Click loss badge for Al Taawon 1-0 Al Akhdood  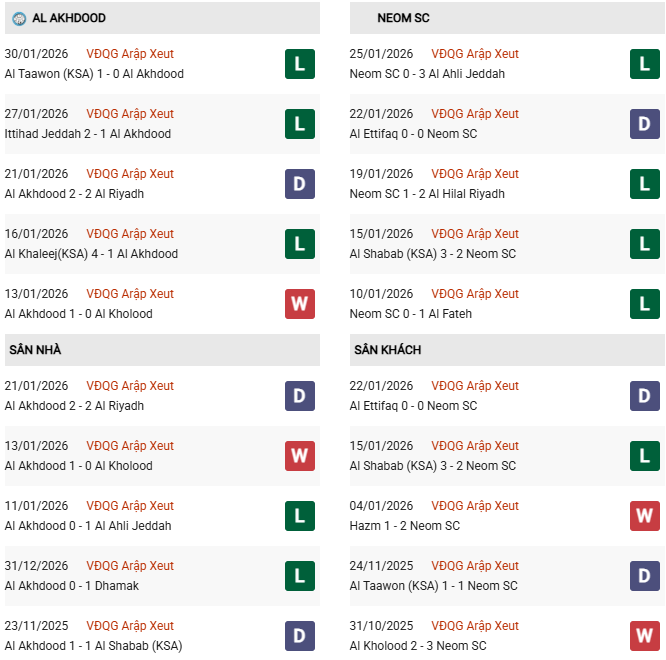tap(299, 64)
